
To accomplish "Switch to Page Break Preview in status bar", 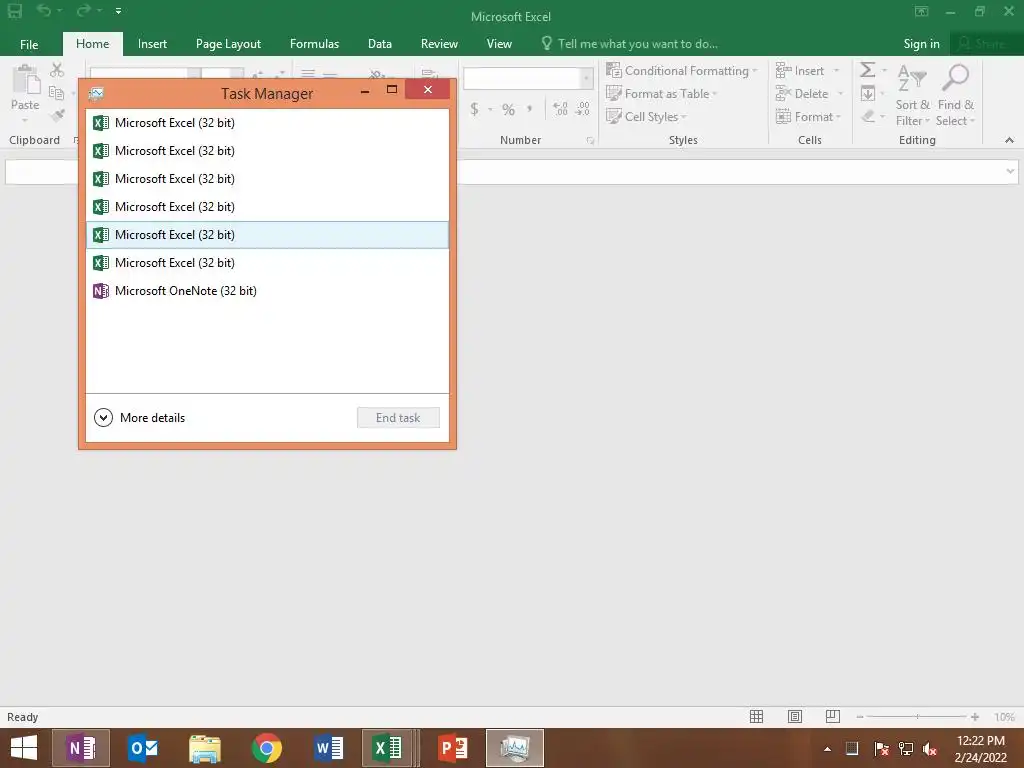I will 832,716.
